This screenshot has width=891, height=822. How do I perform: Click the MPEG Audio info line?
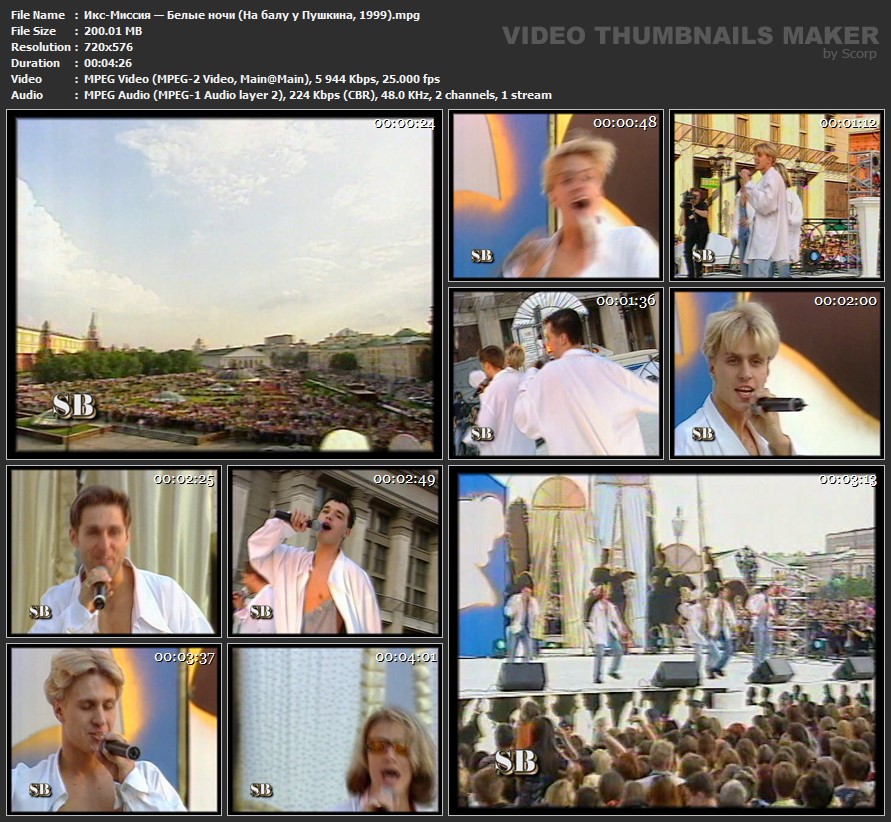312,95
